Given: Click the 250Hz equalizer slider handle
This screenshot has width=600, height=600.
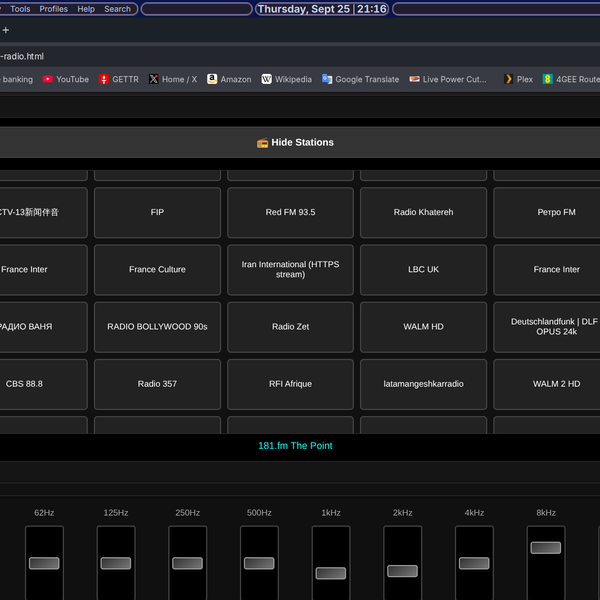Looking at the screenshot, I should [x=188, y=563].
